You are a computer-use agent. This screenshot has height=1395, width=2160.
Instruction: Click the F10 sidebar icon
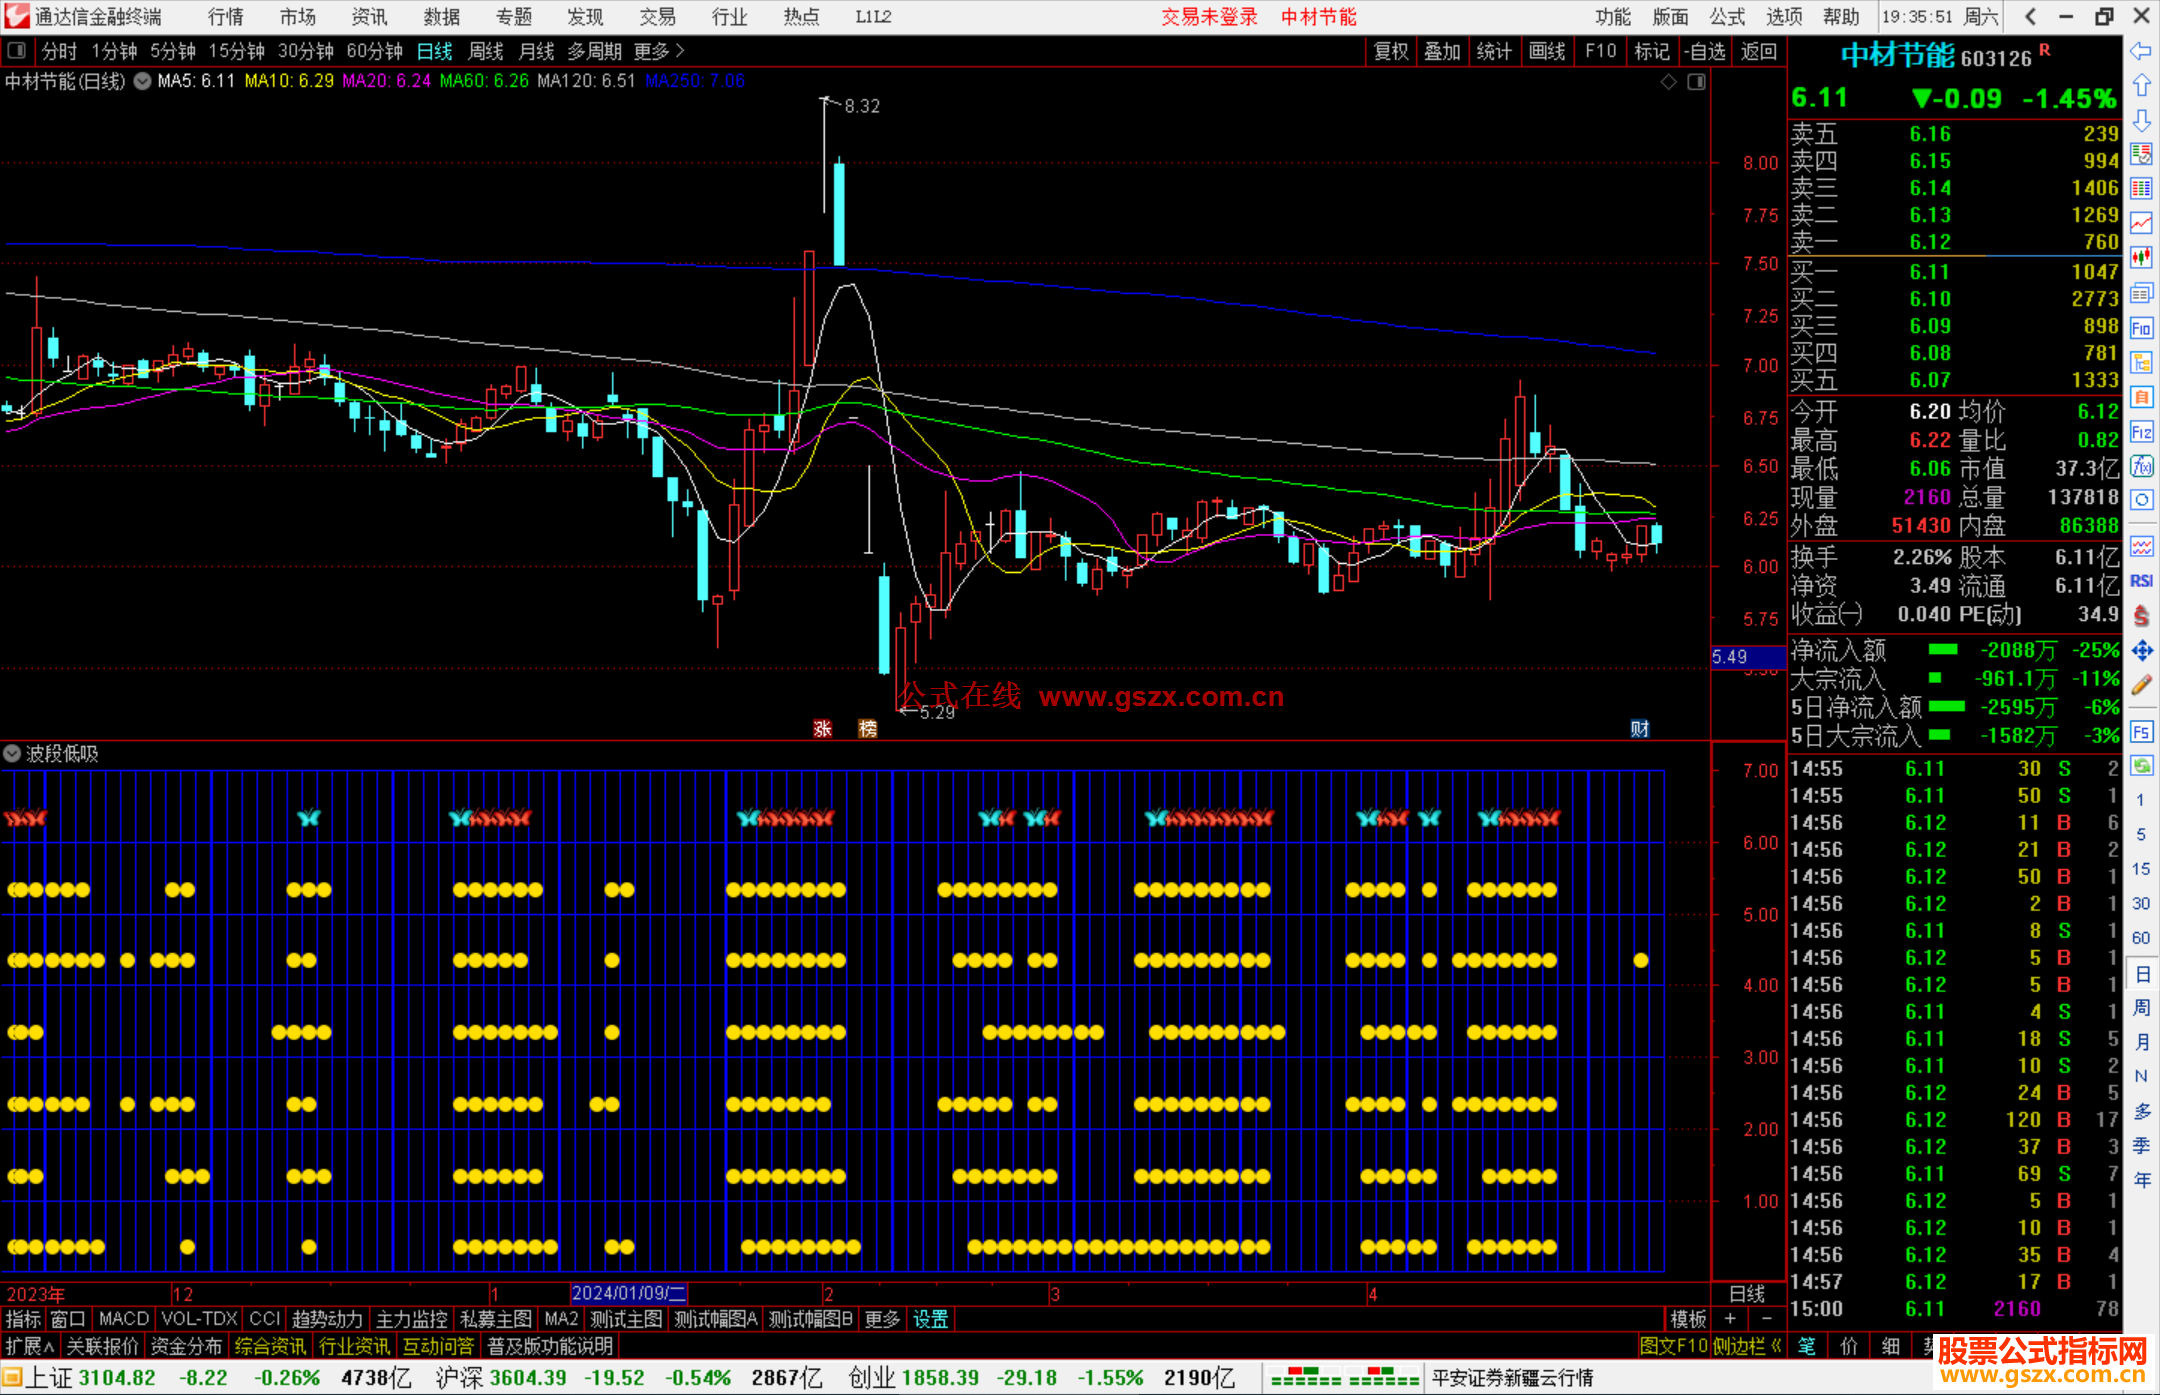click(x=2141, y=329)
